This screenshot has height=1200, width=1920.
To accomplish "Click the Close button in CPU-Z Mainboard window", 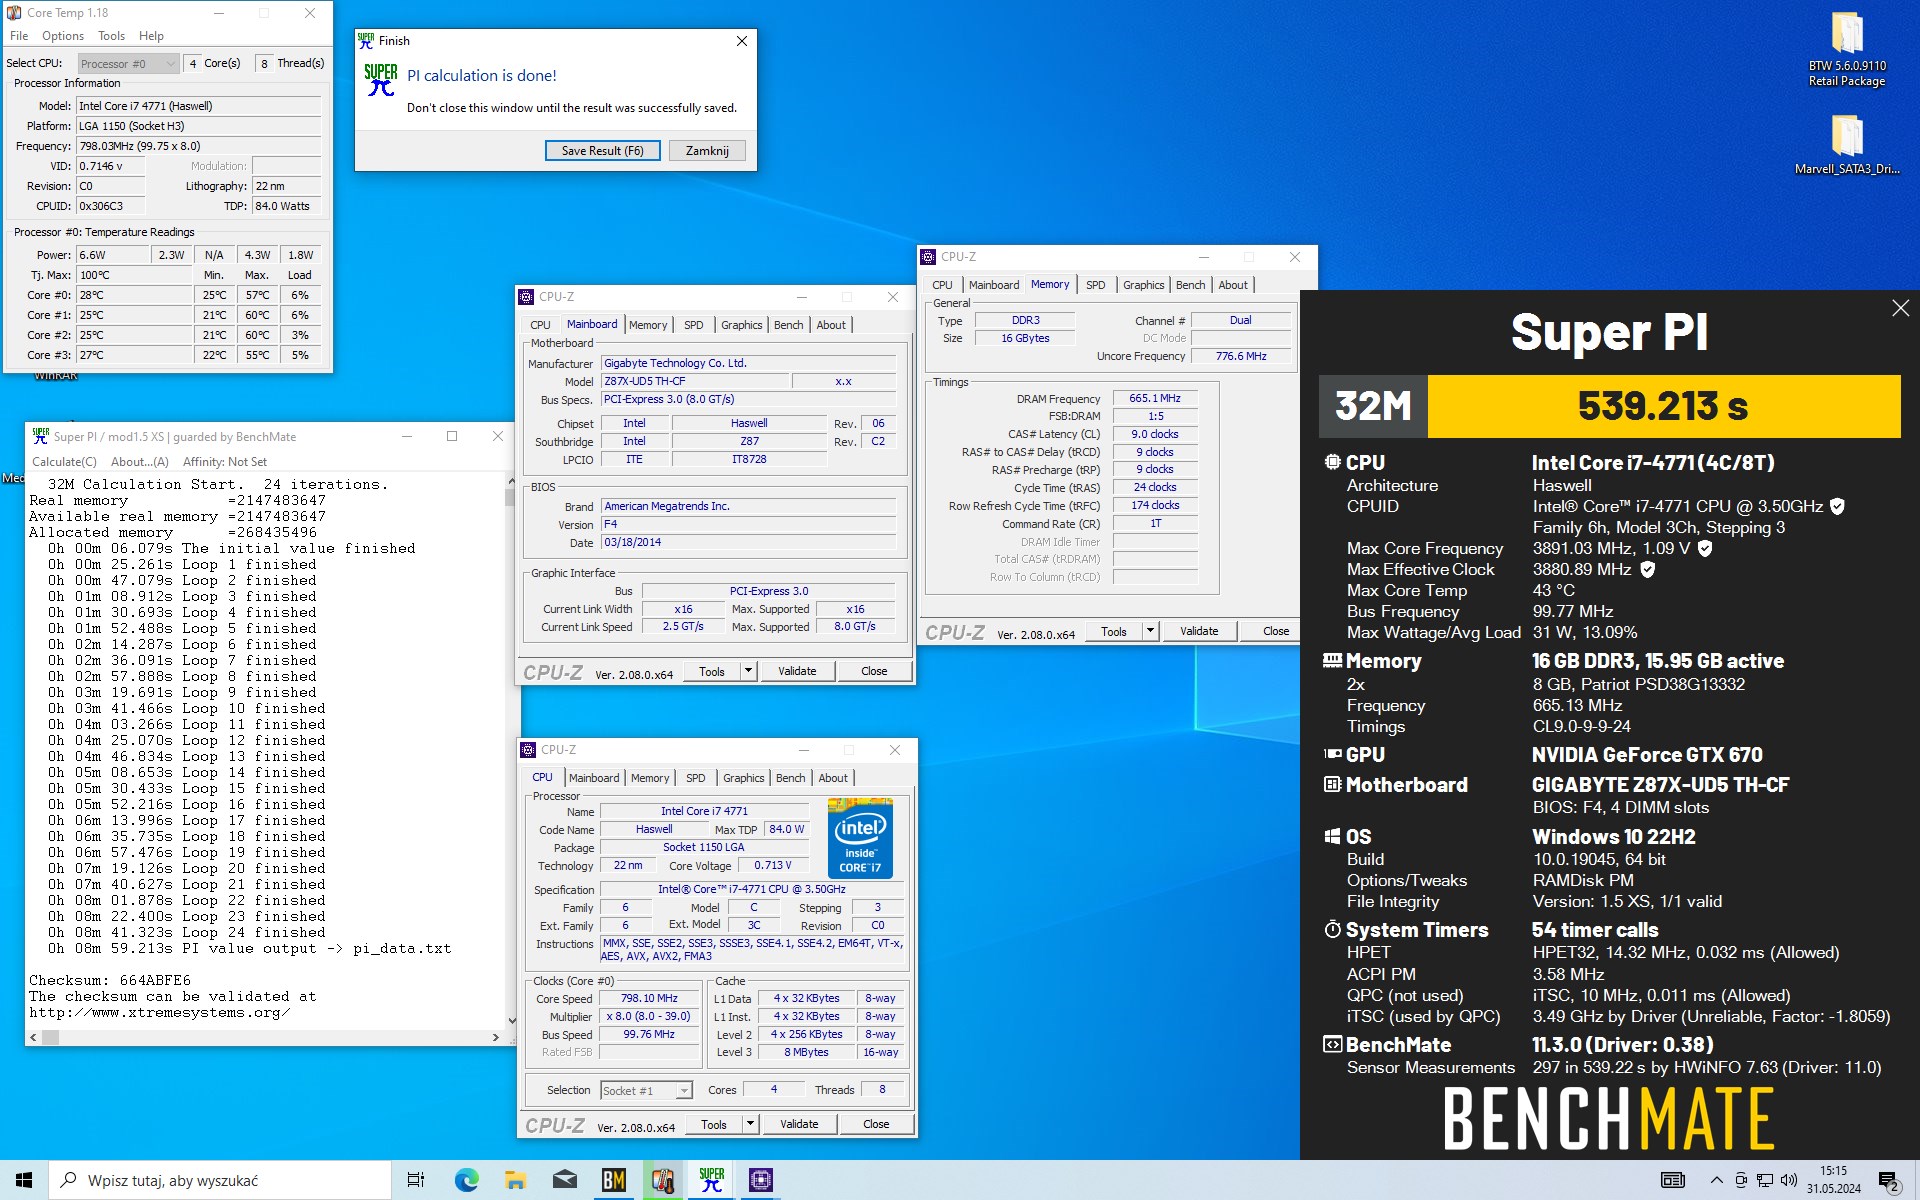I will click(874, 671).
